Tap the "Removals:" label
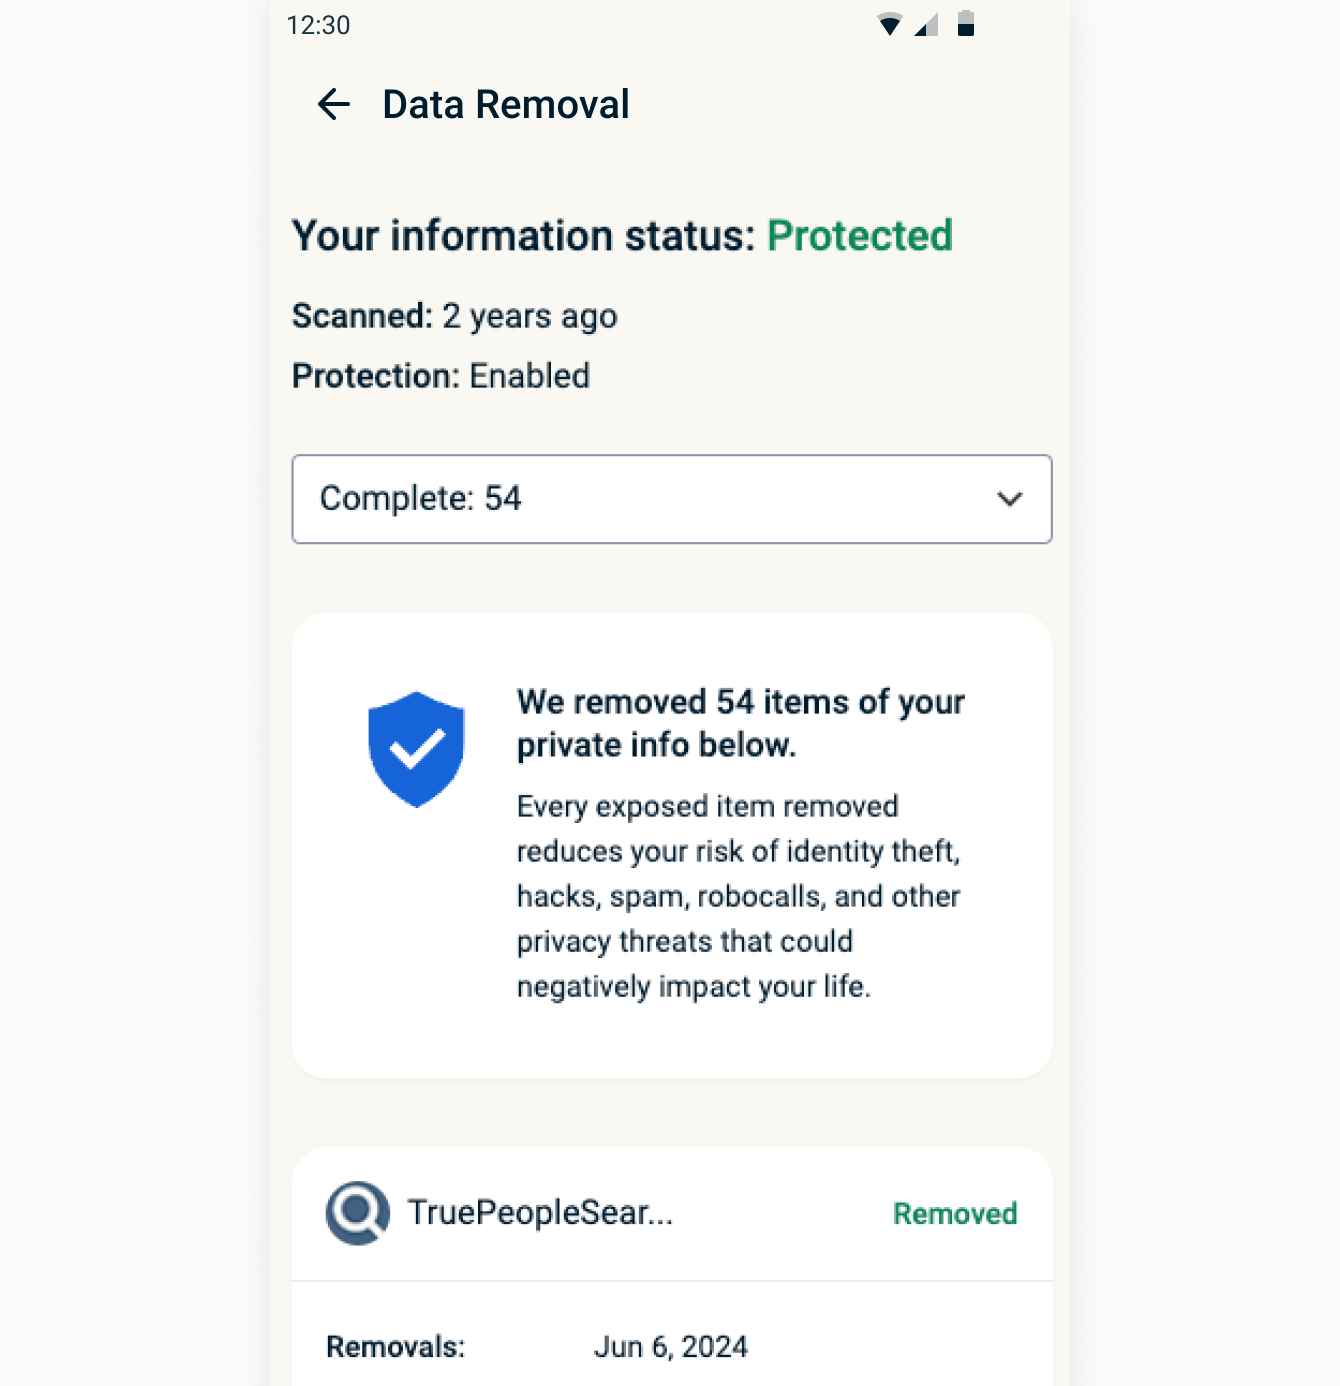Image resolution: width=1340 pixels, height=1386 pixels. [x=396, y=1347]
